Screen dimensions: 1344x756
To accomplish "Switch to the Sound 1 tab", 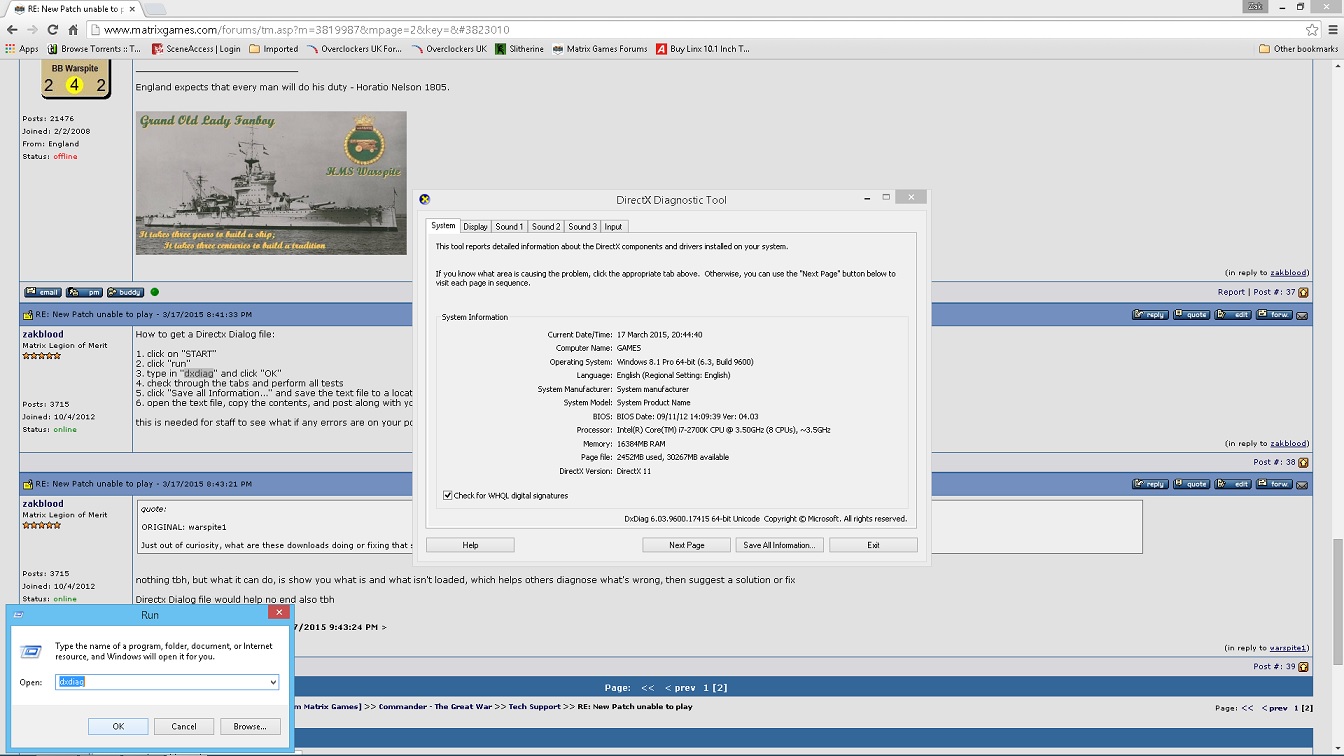I will [509, 227].
